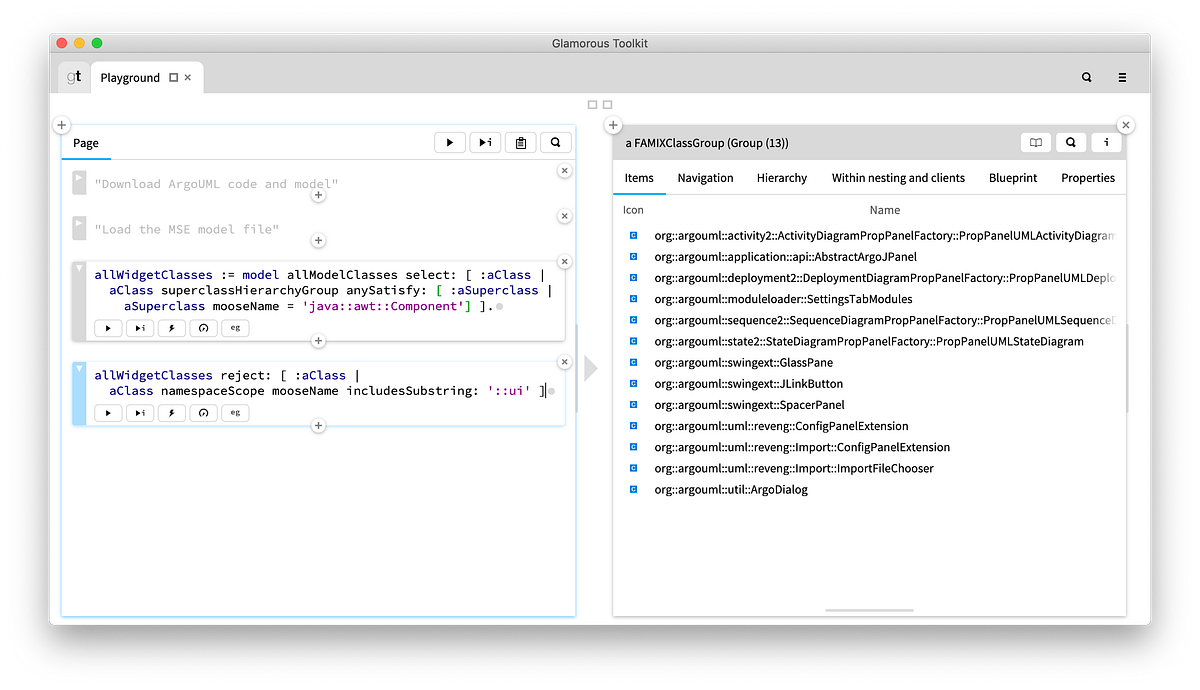Close the 'Load the MSE model file' snippet
Image resolution: width=1200 pixels, height=690 pixels.
[564, 216]
